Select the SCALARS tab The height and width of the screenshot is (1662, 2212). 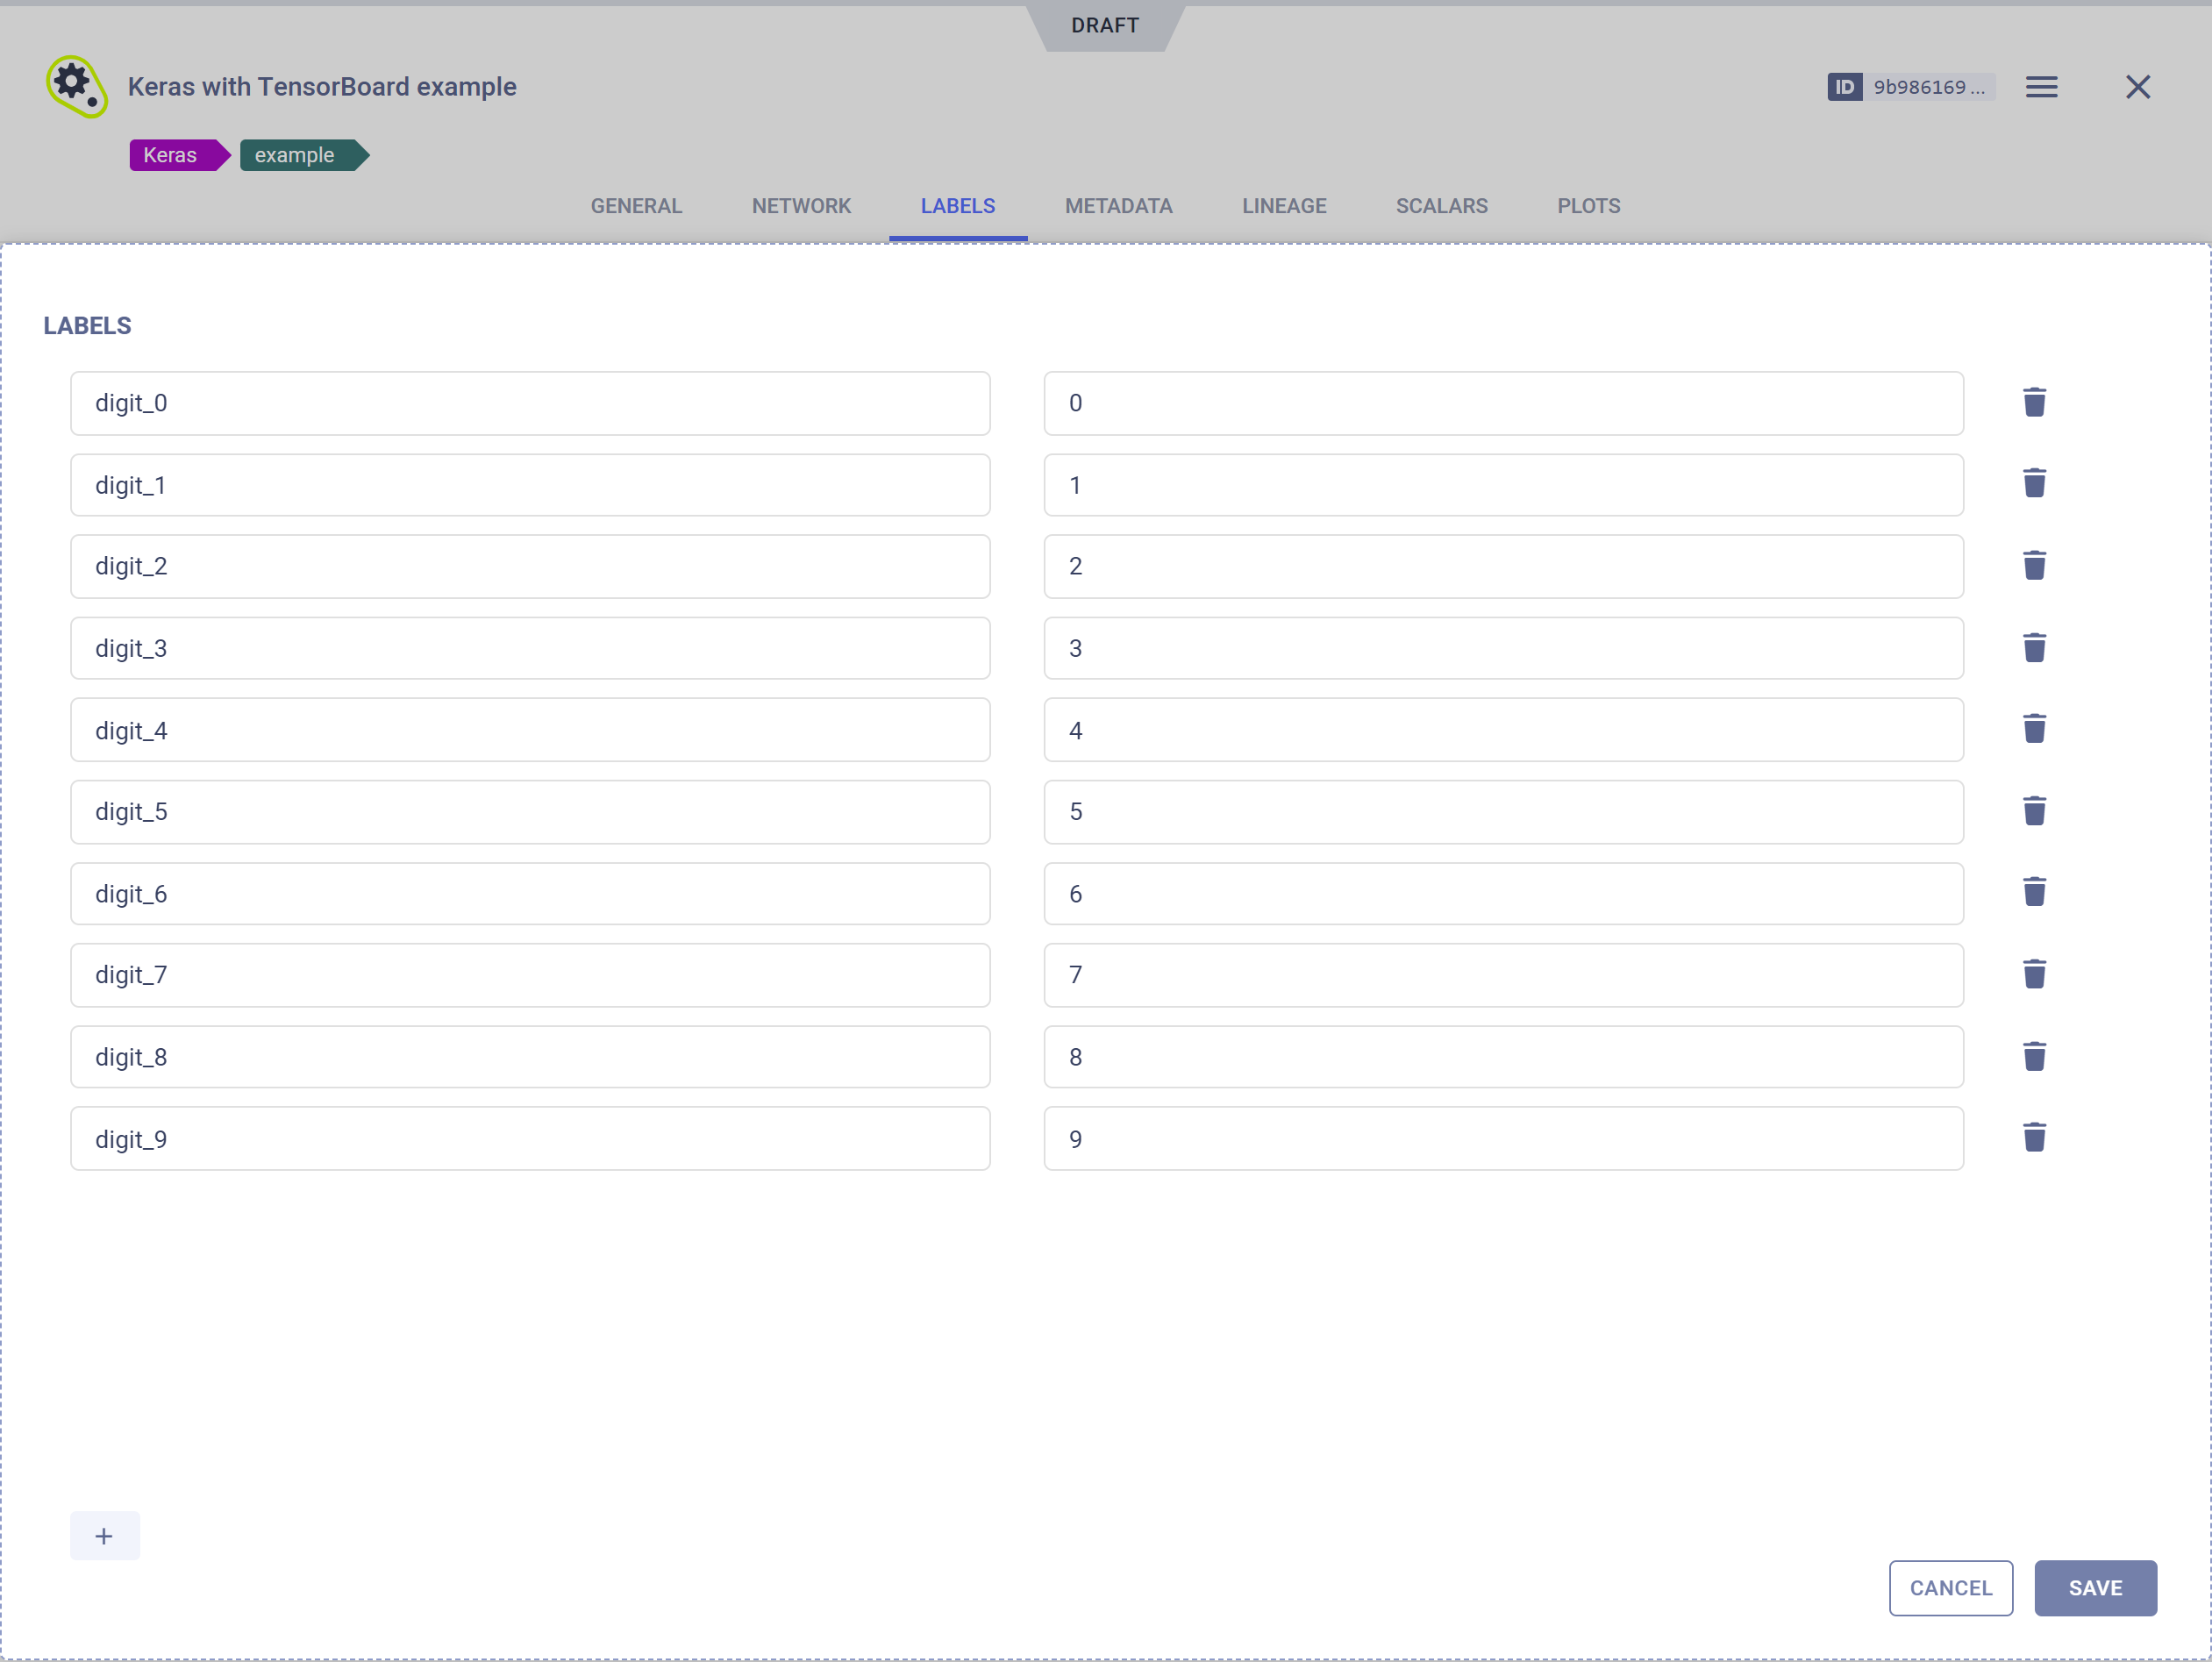pyautogui.click(x=1442, y=204)
